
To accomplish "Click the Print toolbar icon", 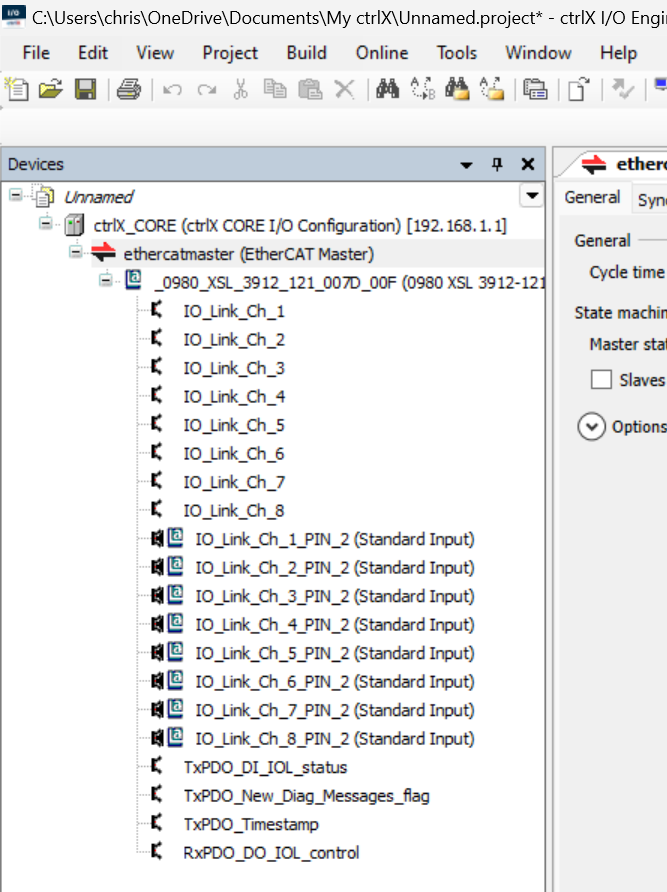I will (x=129, y=89).
